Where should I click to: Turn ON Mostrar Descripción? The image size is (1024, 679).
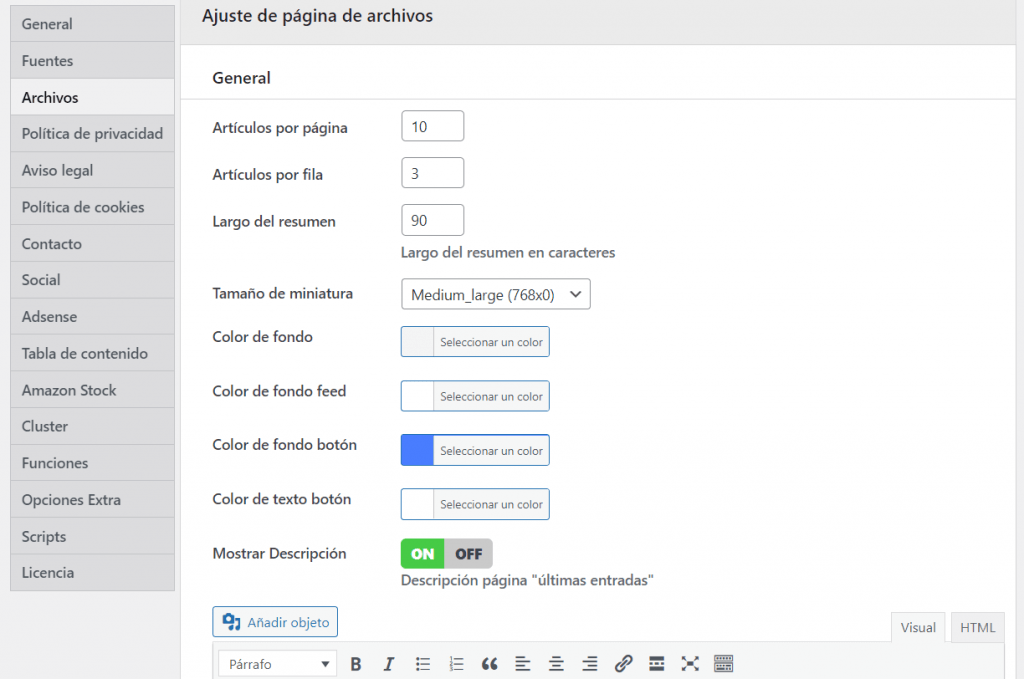click(423, 554)
